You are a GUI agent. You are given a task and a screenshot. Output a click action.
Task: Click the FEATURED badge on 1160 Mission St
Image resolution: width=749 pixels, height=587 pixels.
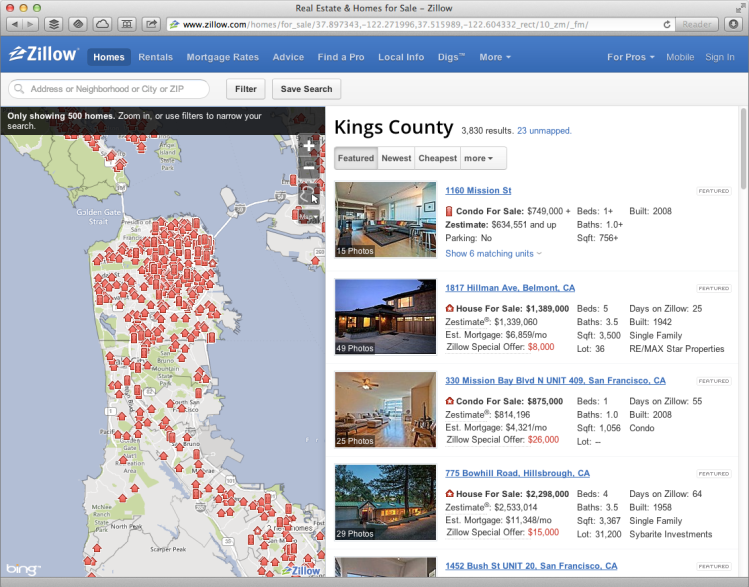tap(714, 191)
